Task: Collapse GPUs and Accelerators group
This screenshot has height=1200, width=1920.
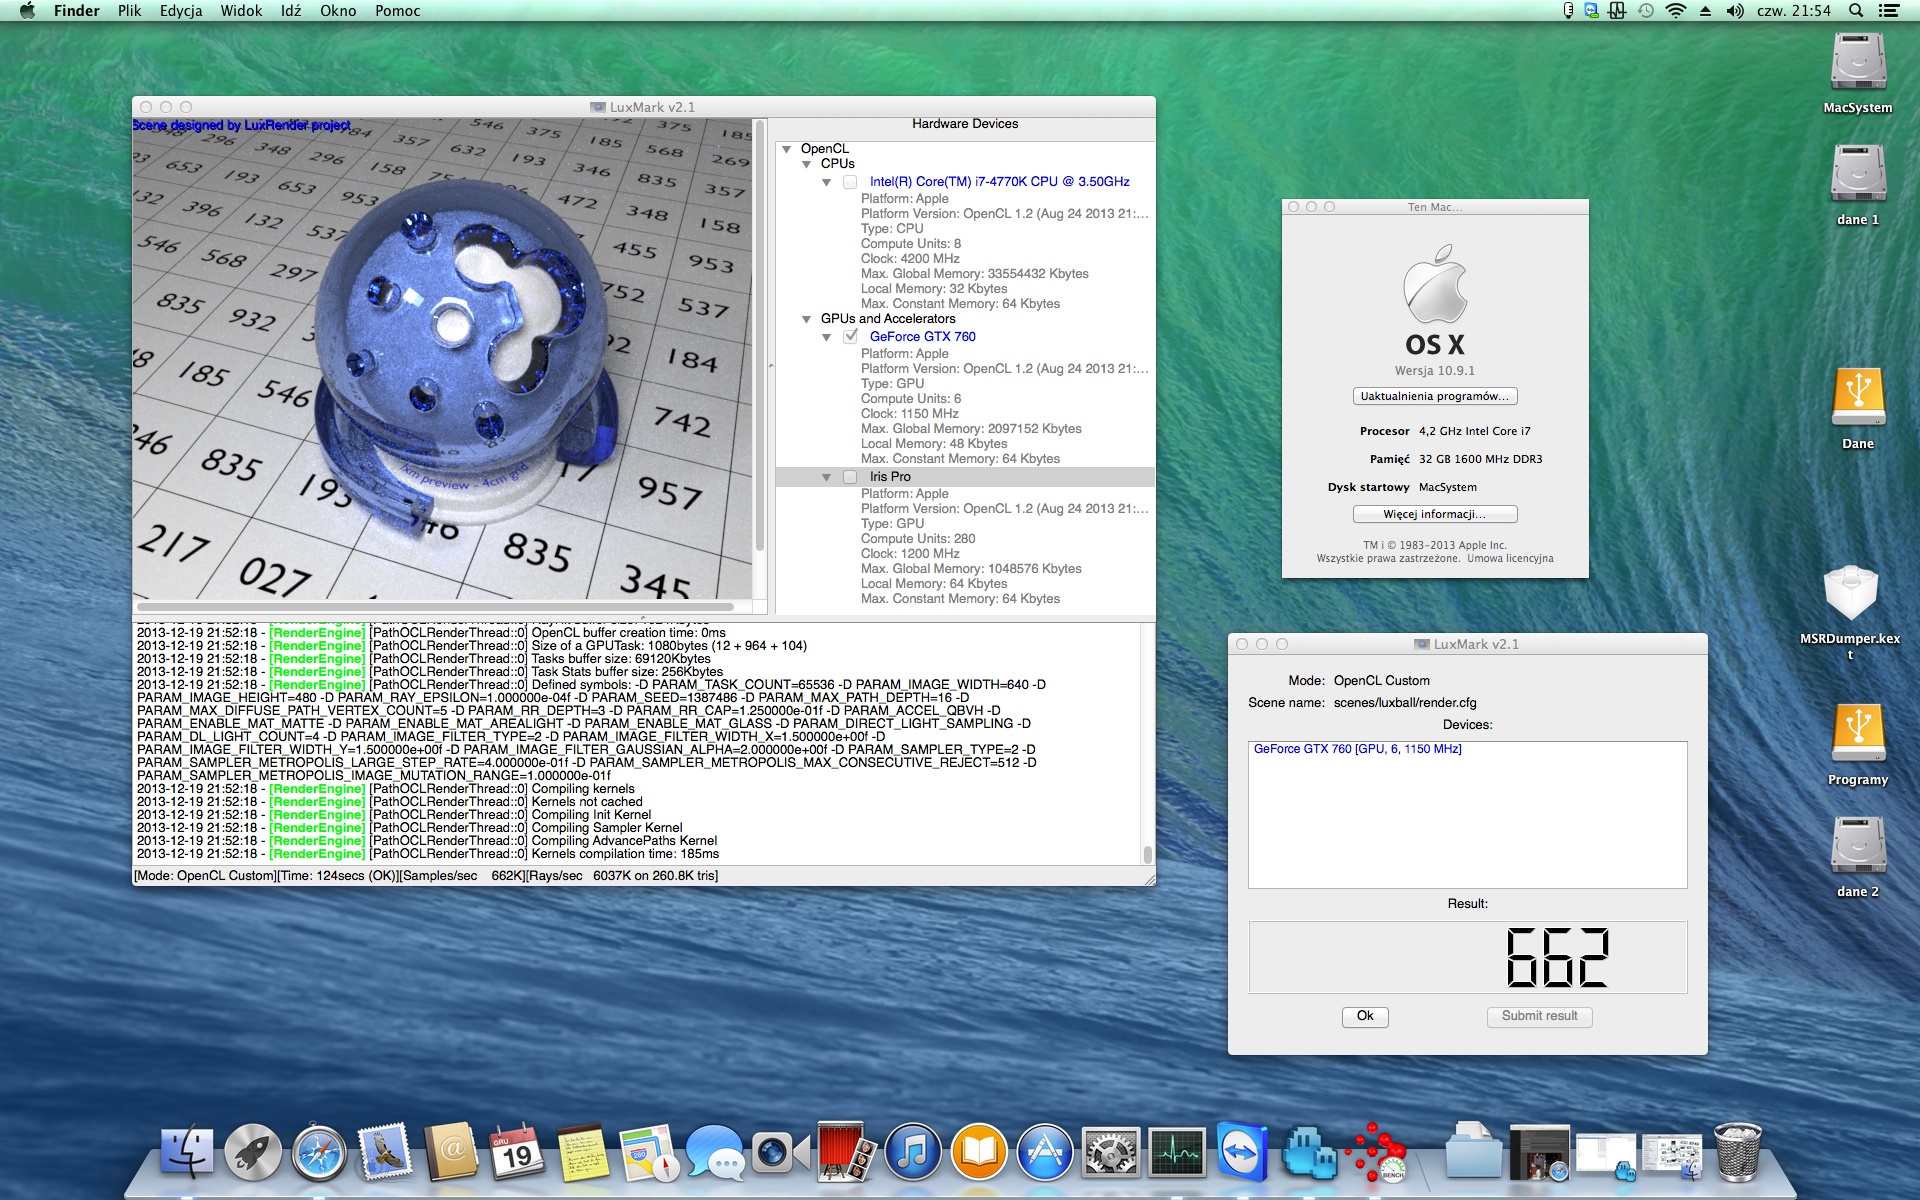Action: (807, 319)
